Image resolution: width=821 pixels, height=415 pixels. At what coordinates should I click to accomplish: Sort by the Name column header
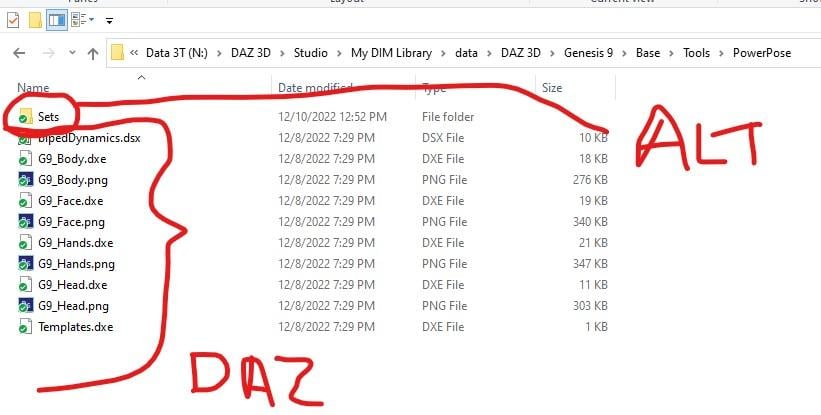(33, 87)
